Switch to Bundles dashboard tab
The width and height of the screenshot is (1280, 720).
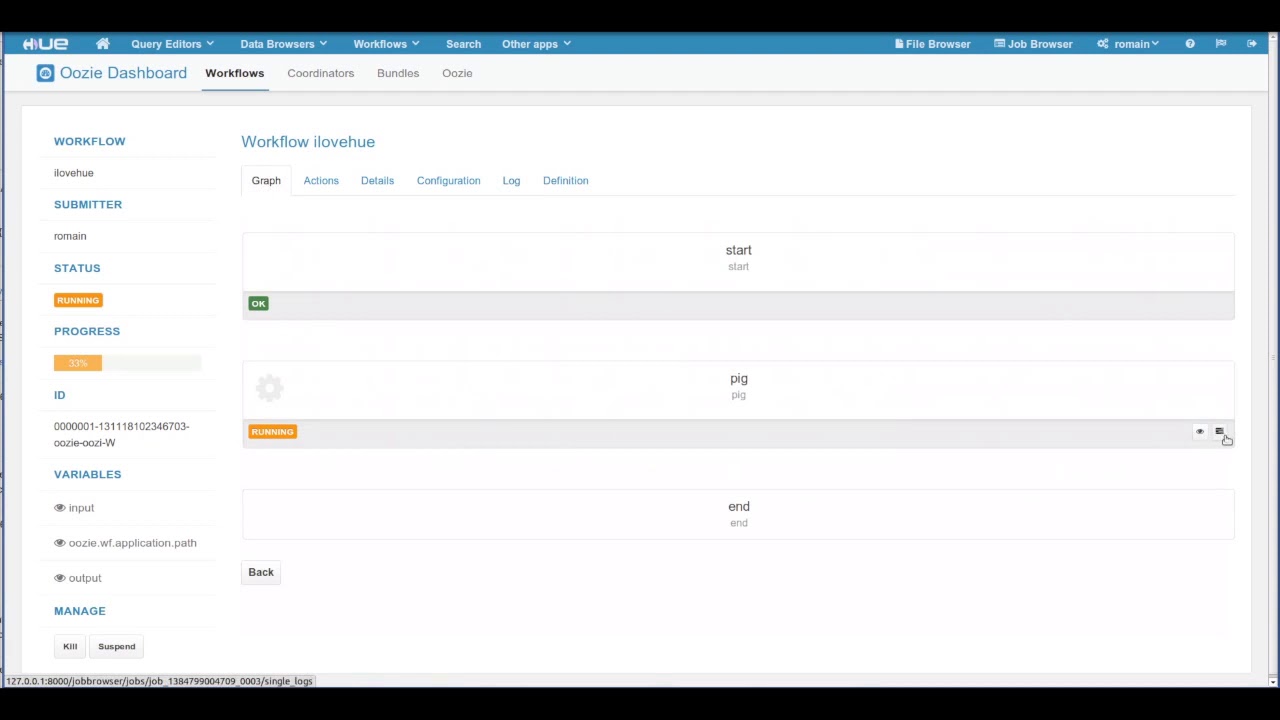tap(398, 73)
